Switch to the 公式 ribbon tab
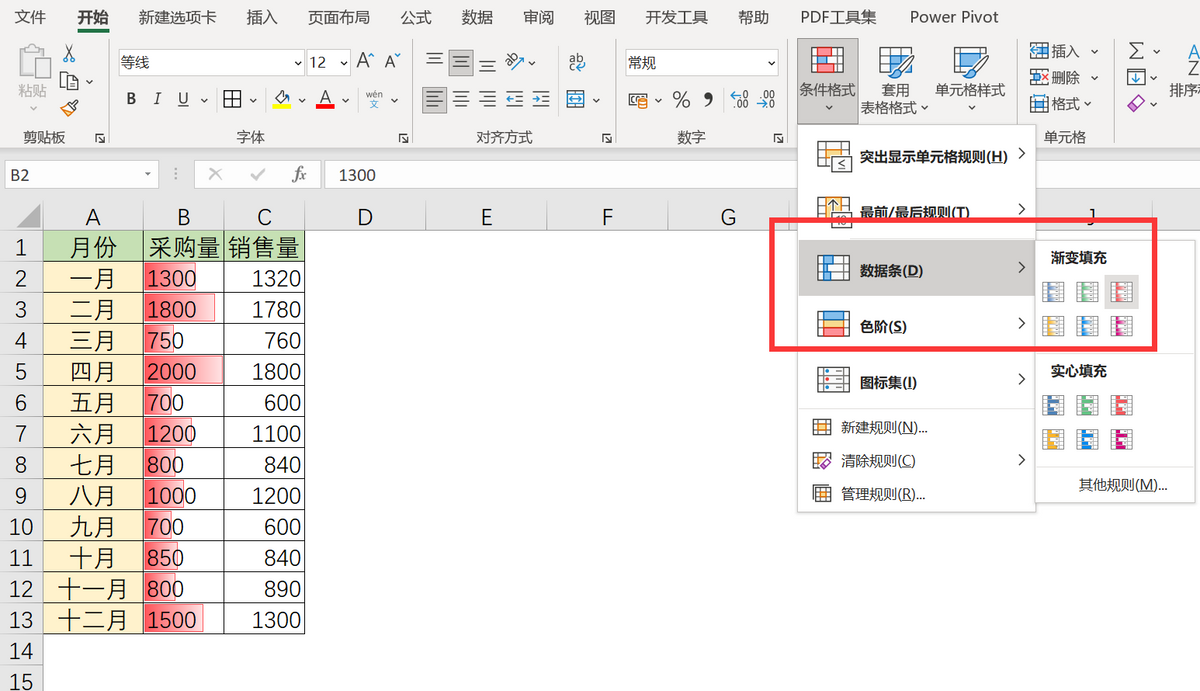The height and width of the screenshot is (691, 1200). 416,17
